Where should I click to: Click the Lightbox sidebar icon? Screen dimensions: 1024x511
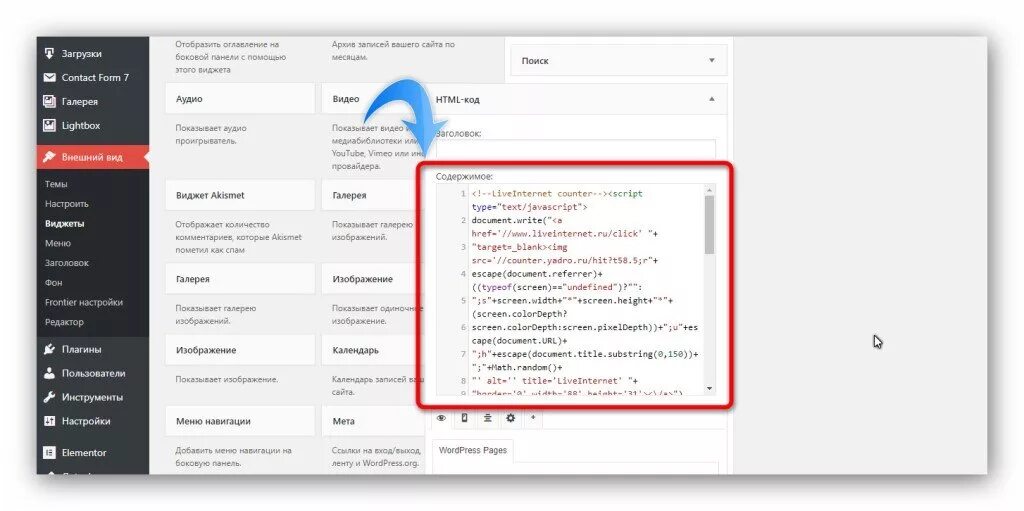coord(49,125)
